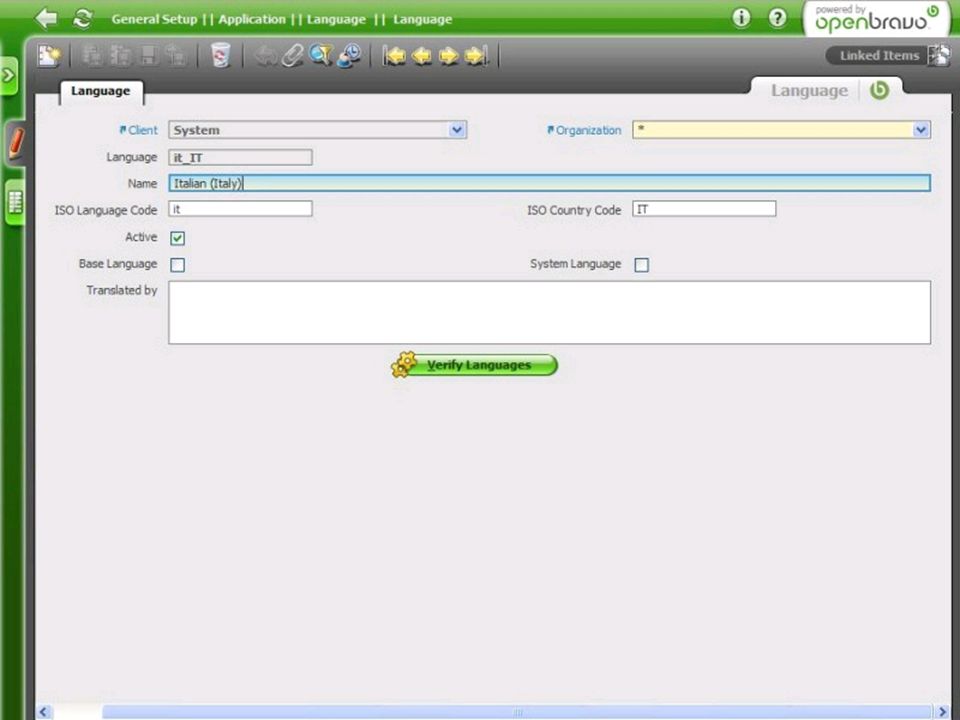Click the ISO Language Code field
The image size is (960, 720).
[240, 209]
